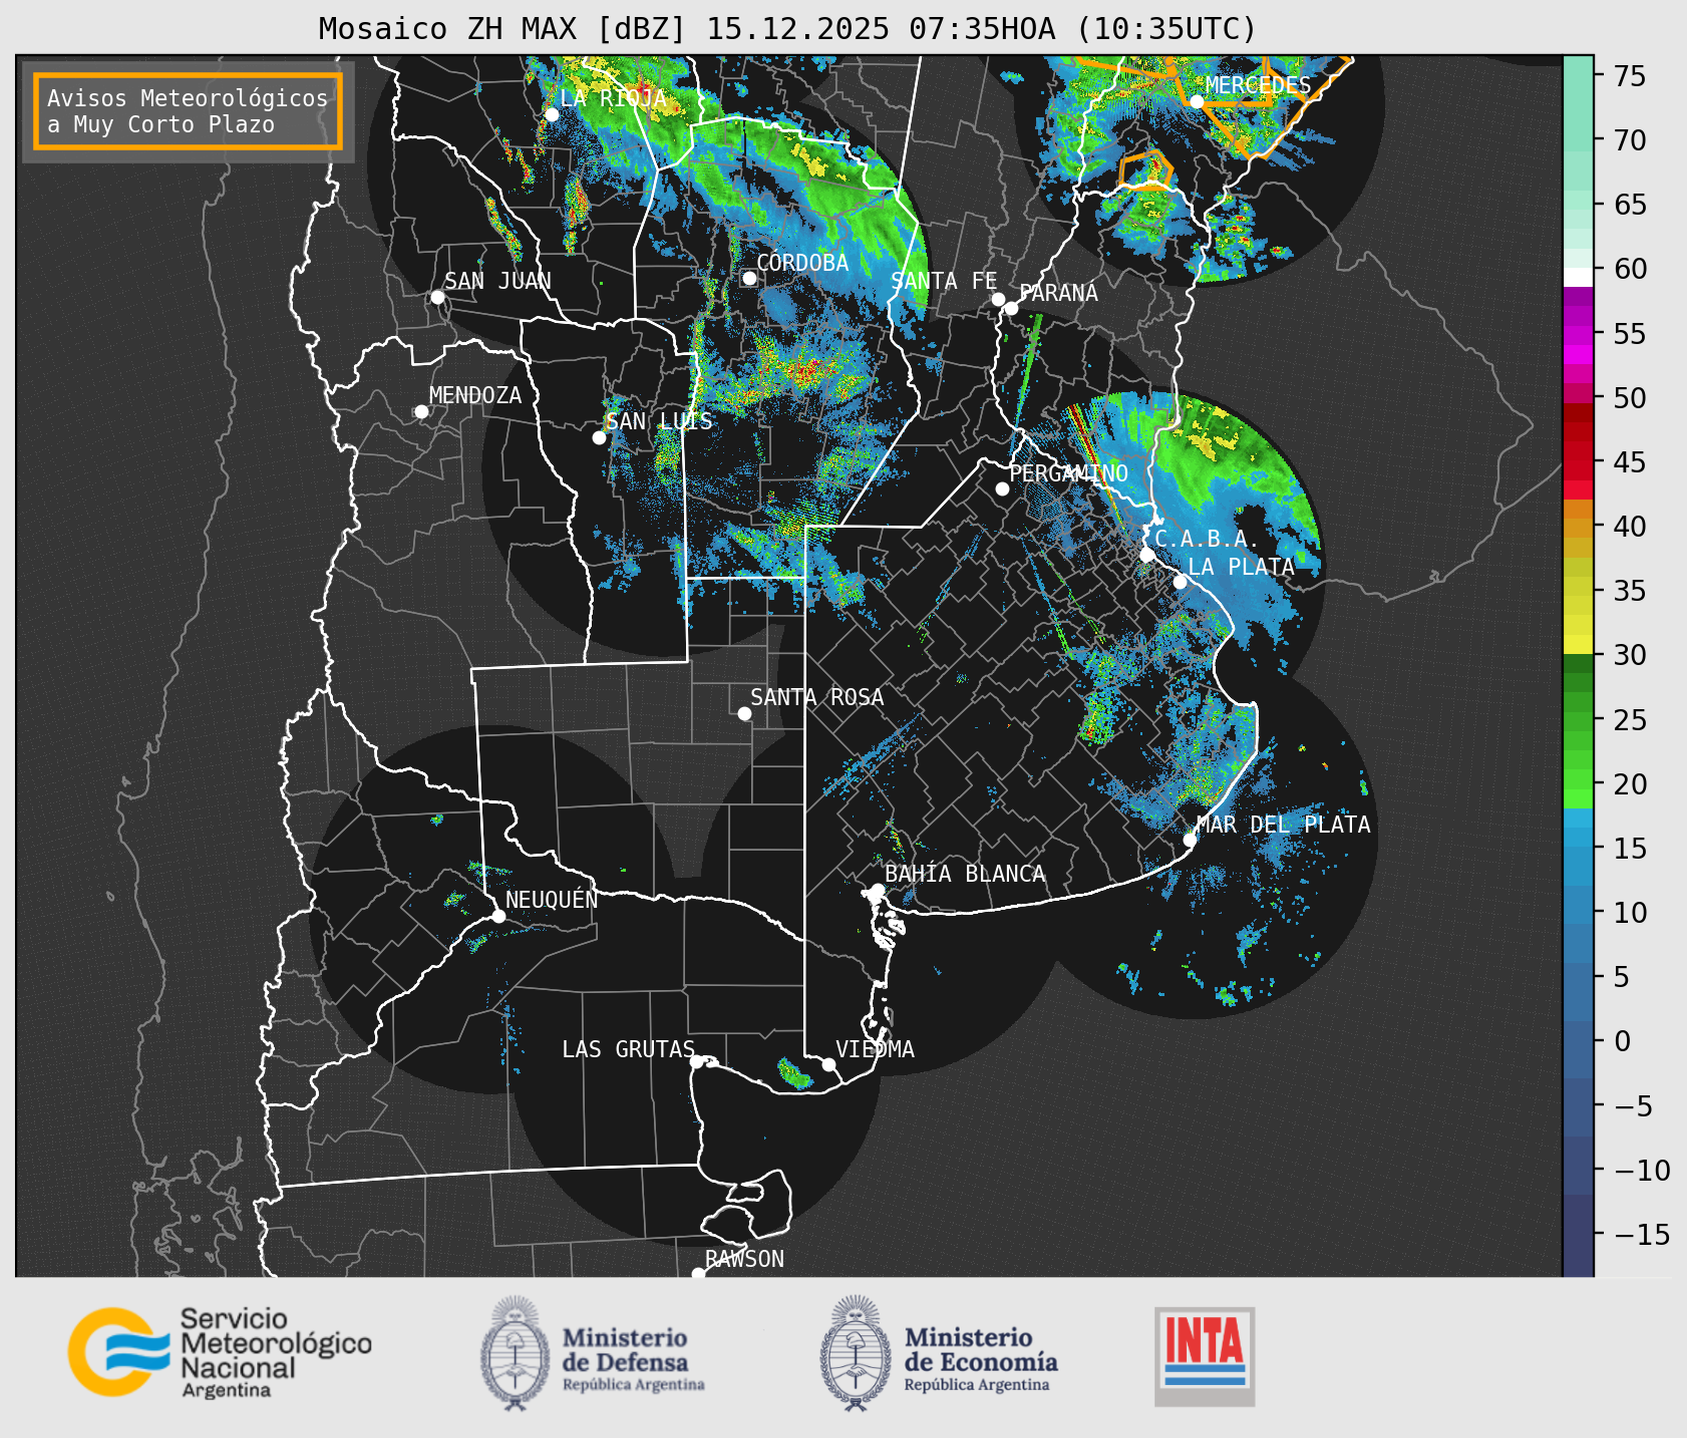The height and width of the screenshot is (1438, 1687).
Task: Click the Santa Rosa city marker
Action: tap(744, 713)
